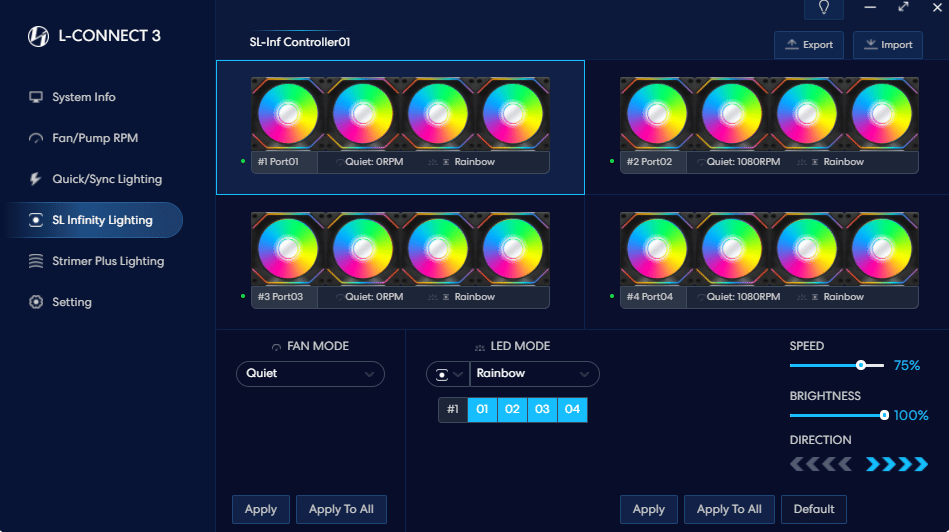Click the Setting gear icon
Screen dimensions: 949x532
(x=36, y=302)
